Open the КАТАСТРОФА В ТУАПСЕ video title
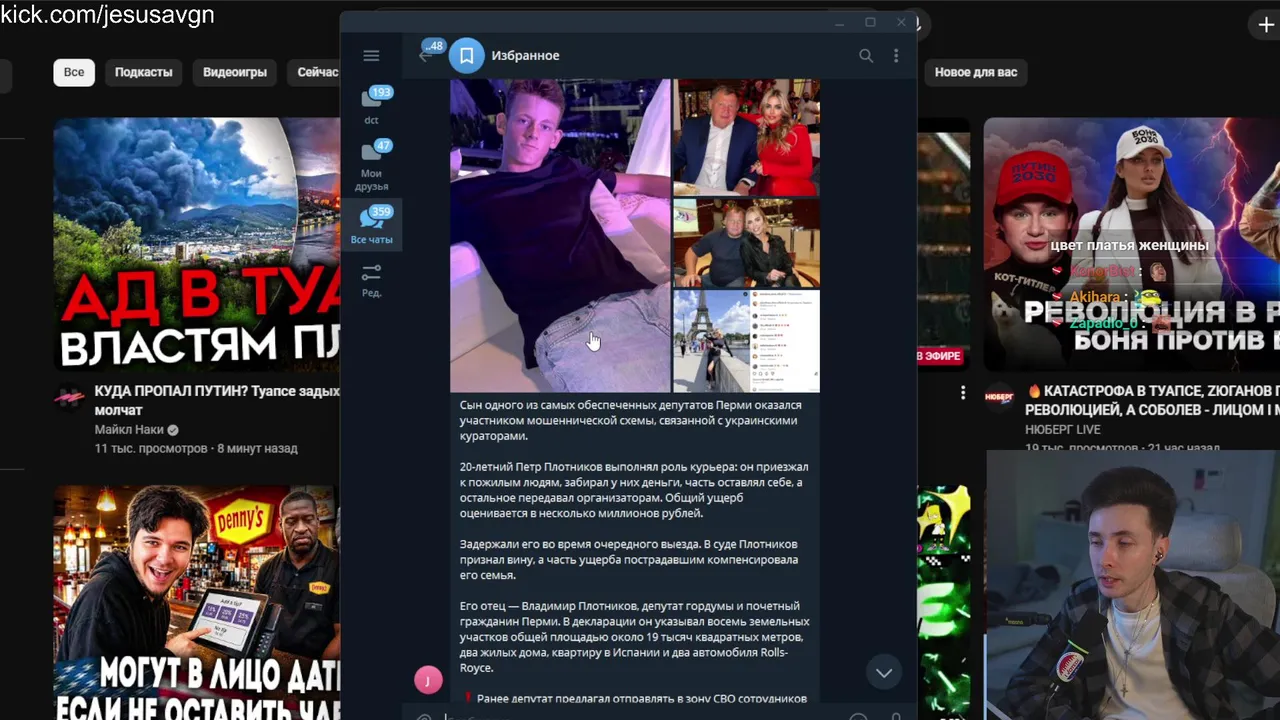1280x720 pixels. [1152, 400]
